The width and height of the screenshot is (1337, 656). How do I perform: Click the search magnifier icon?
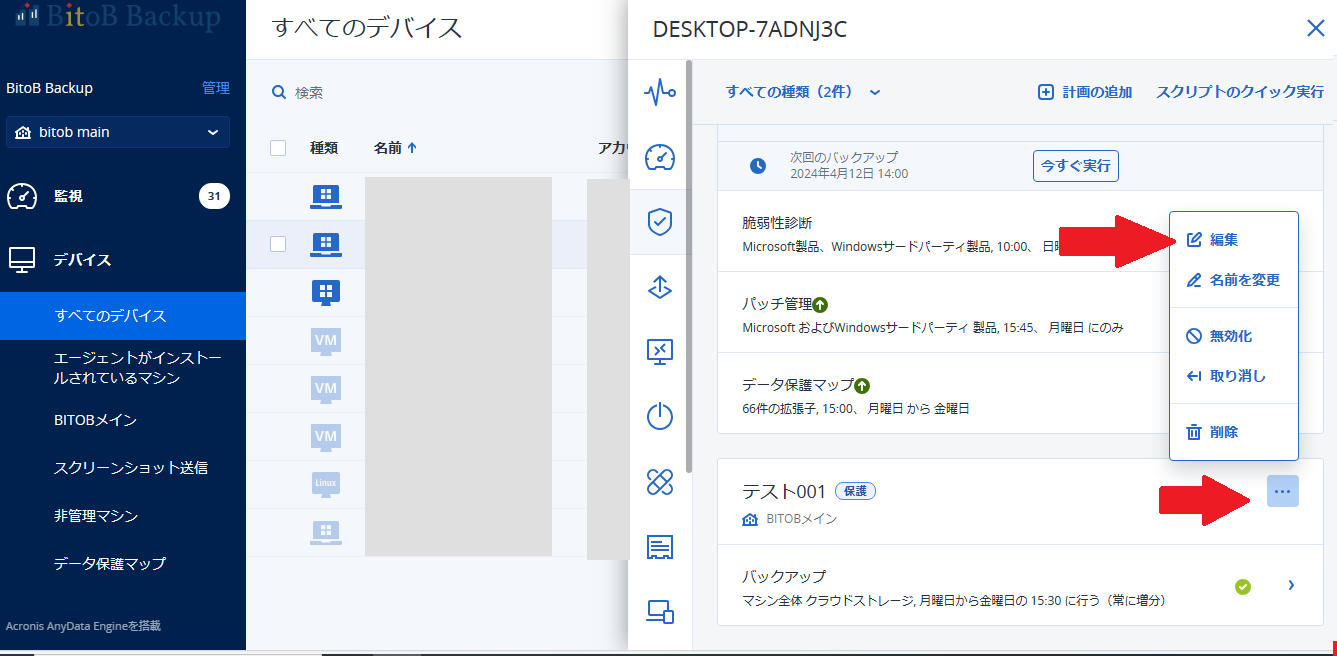pyautogui.click(x=279, y=92)
